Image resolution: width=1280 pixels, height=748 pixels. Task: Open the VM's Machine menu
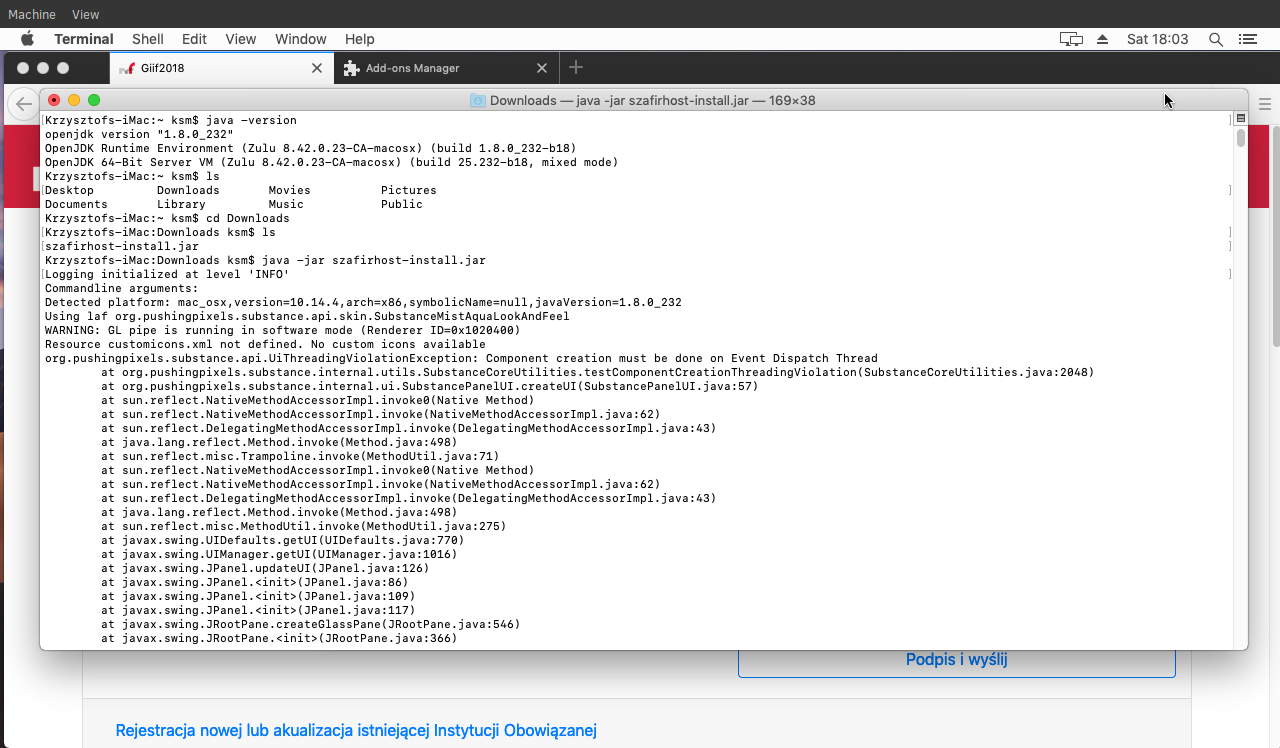(x=32, y=15)
